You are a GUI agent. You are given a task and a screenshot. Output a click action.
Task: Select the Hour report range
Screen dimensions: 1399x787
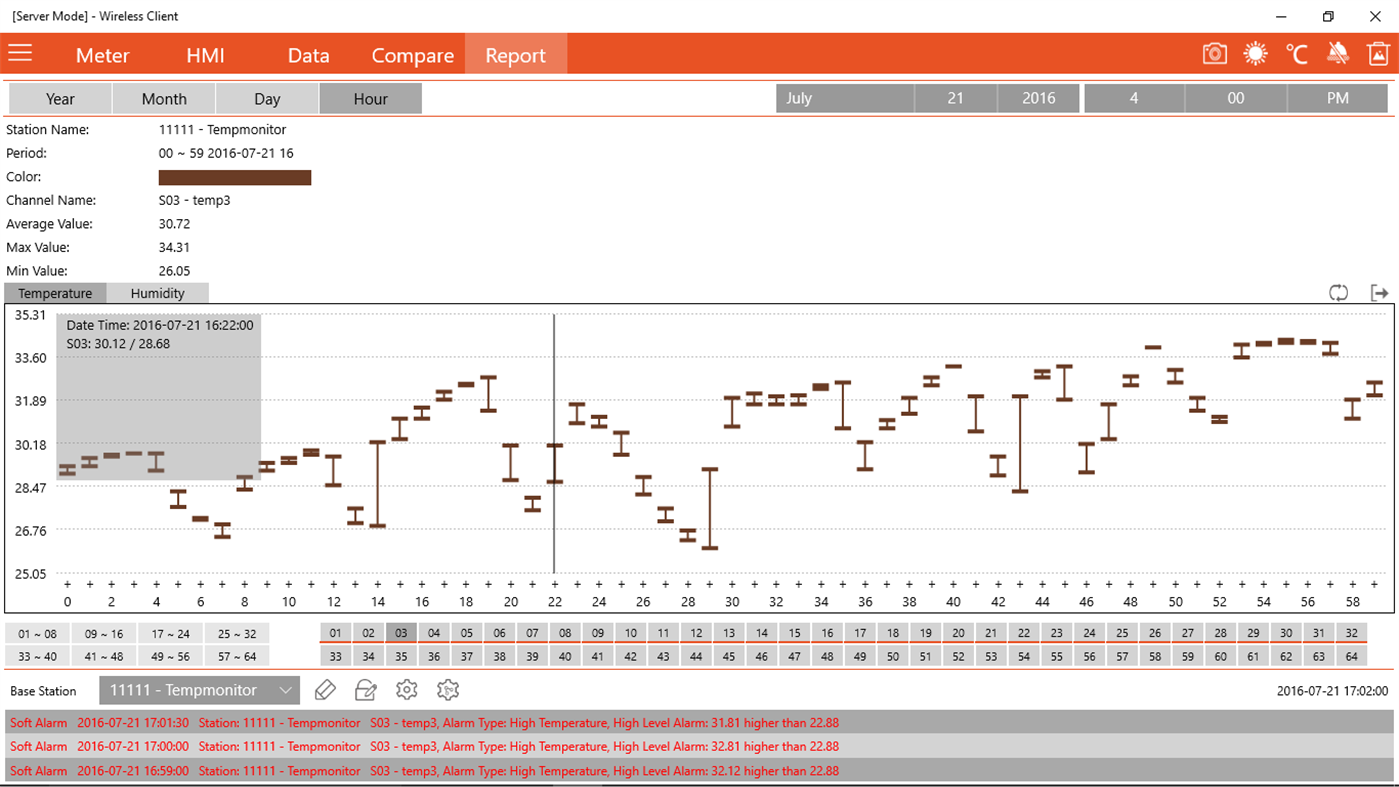click(x=370, y=99)
